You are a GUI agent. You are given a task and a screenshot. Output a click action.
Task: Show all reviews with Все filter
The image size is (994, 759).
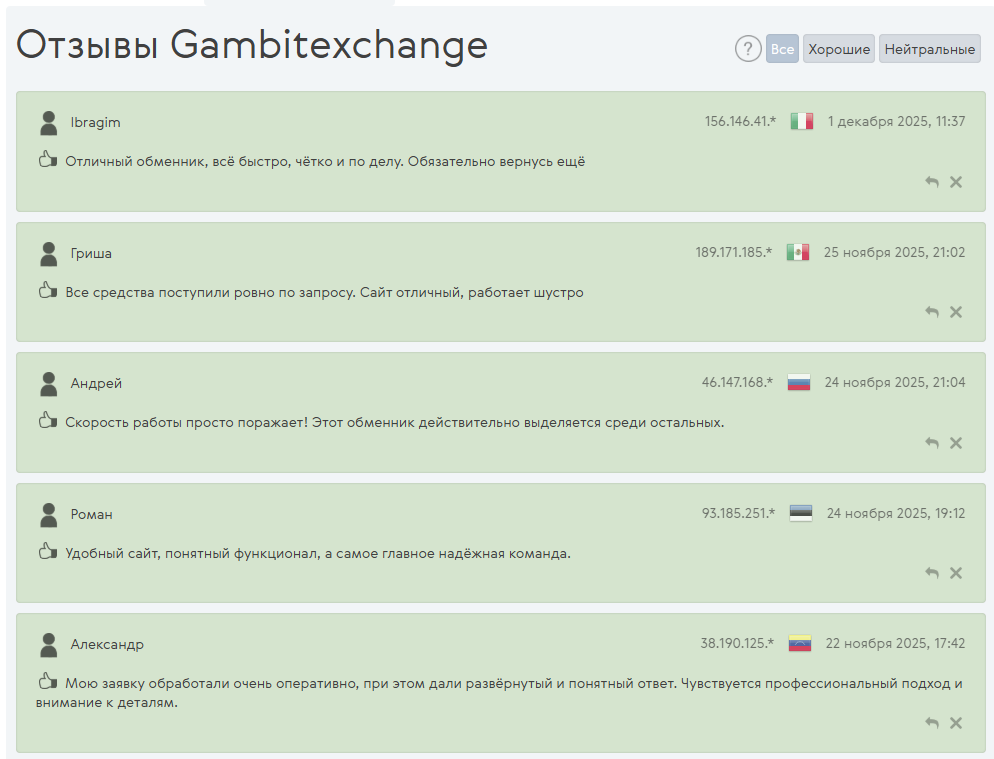782,49
